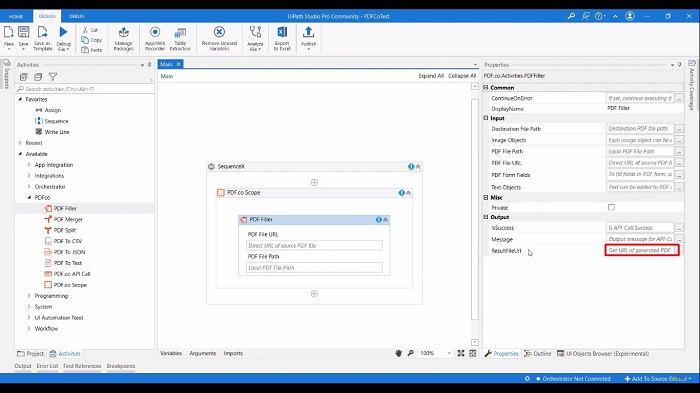The width and height of the screenshot is (700, 393).
Task: Click the designer search magnifier icon
Action: tap(410, 353)
